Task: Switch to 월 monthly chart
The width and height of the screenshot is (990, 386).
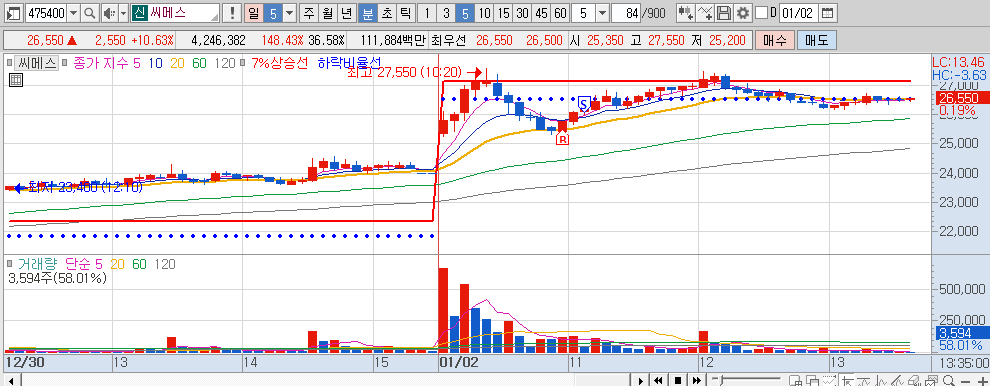Action: [x=327, y=13]
